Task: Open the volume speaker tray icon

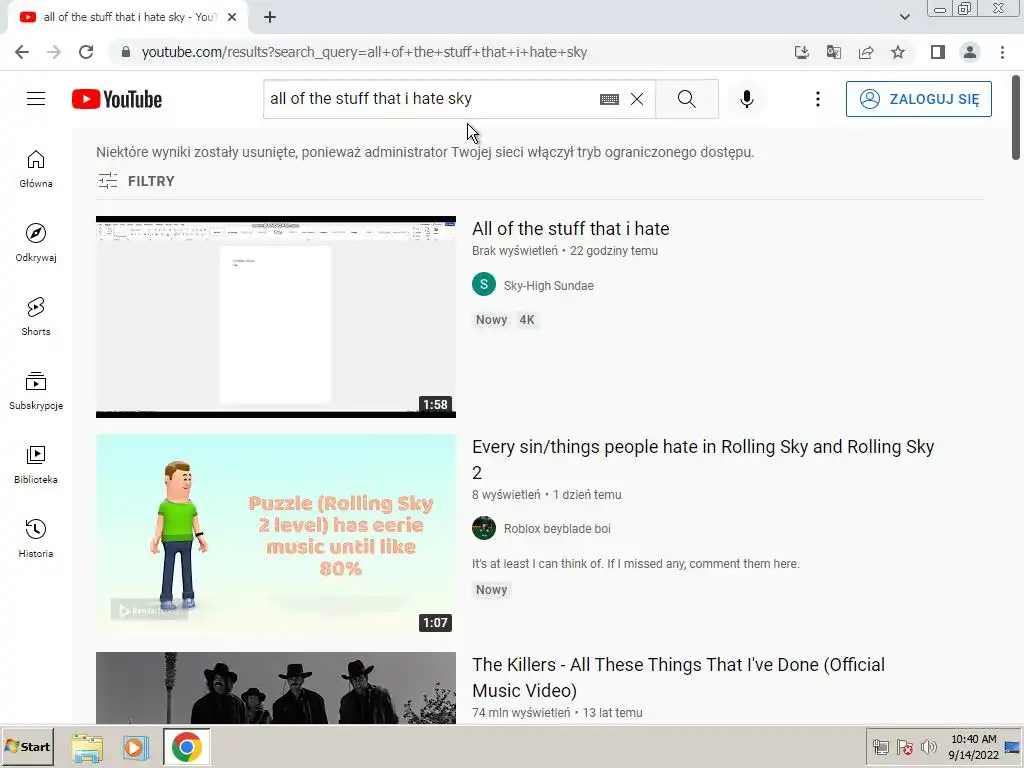Action: tap(928, 747)
